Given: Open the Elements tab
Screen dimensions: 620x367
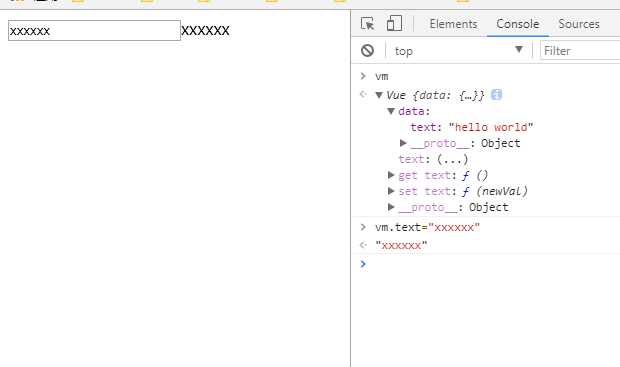Looking at the screenshot, I should pyautogui.click(x=453, y=24).
